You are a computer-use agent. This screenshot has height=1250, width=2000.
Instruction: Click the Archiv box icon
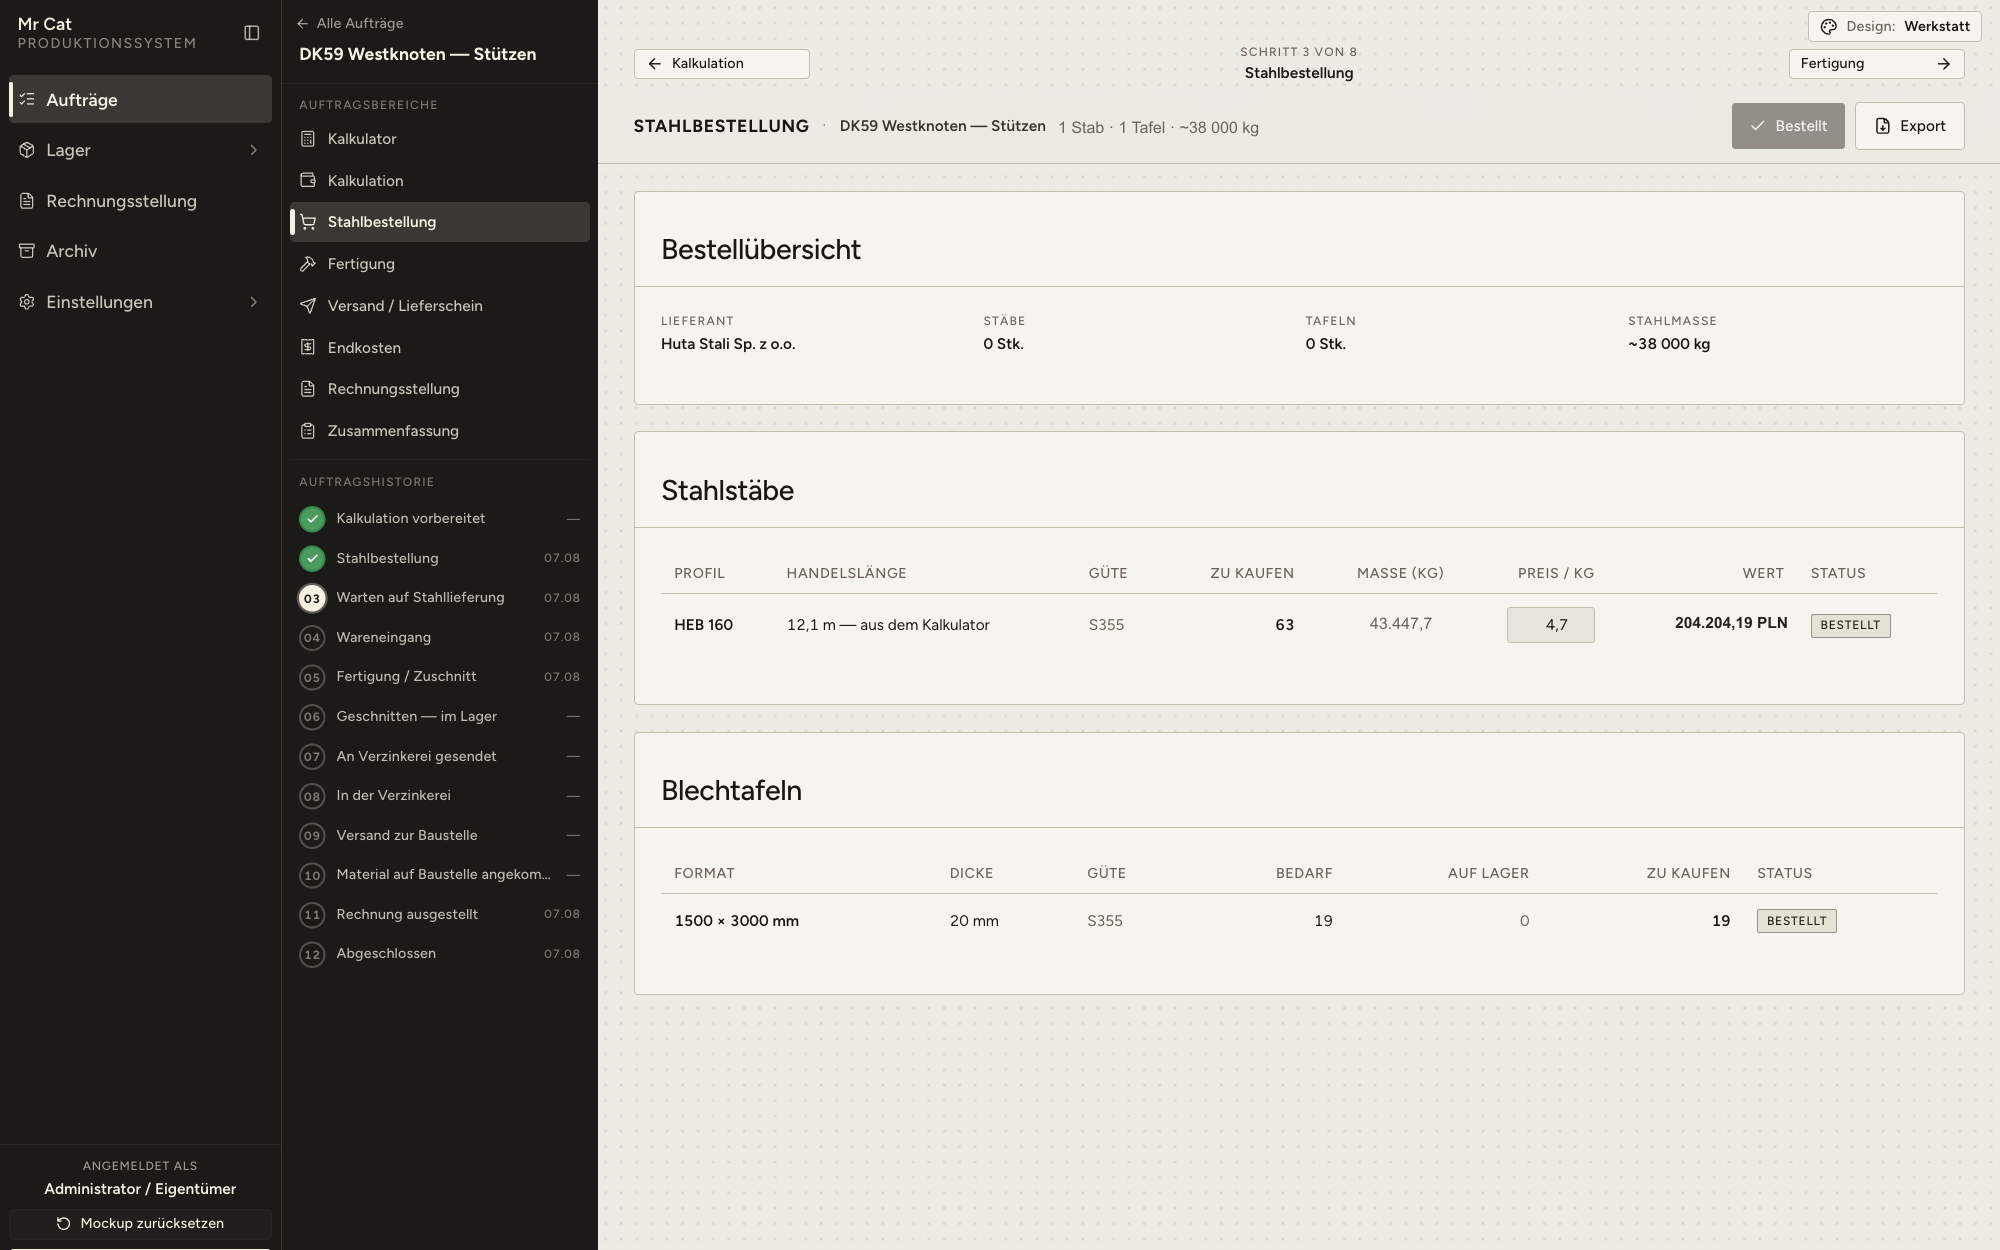(27, 251)
